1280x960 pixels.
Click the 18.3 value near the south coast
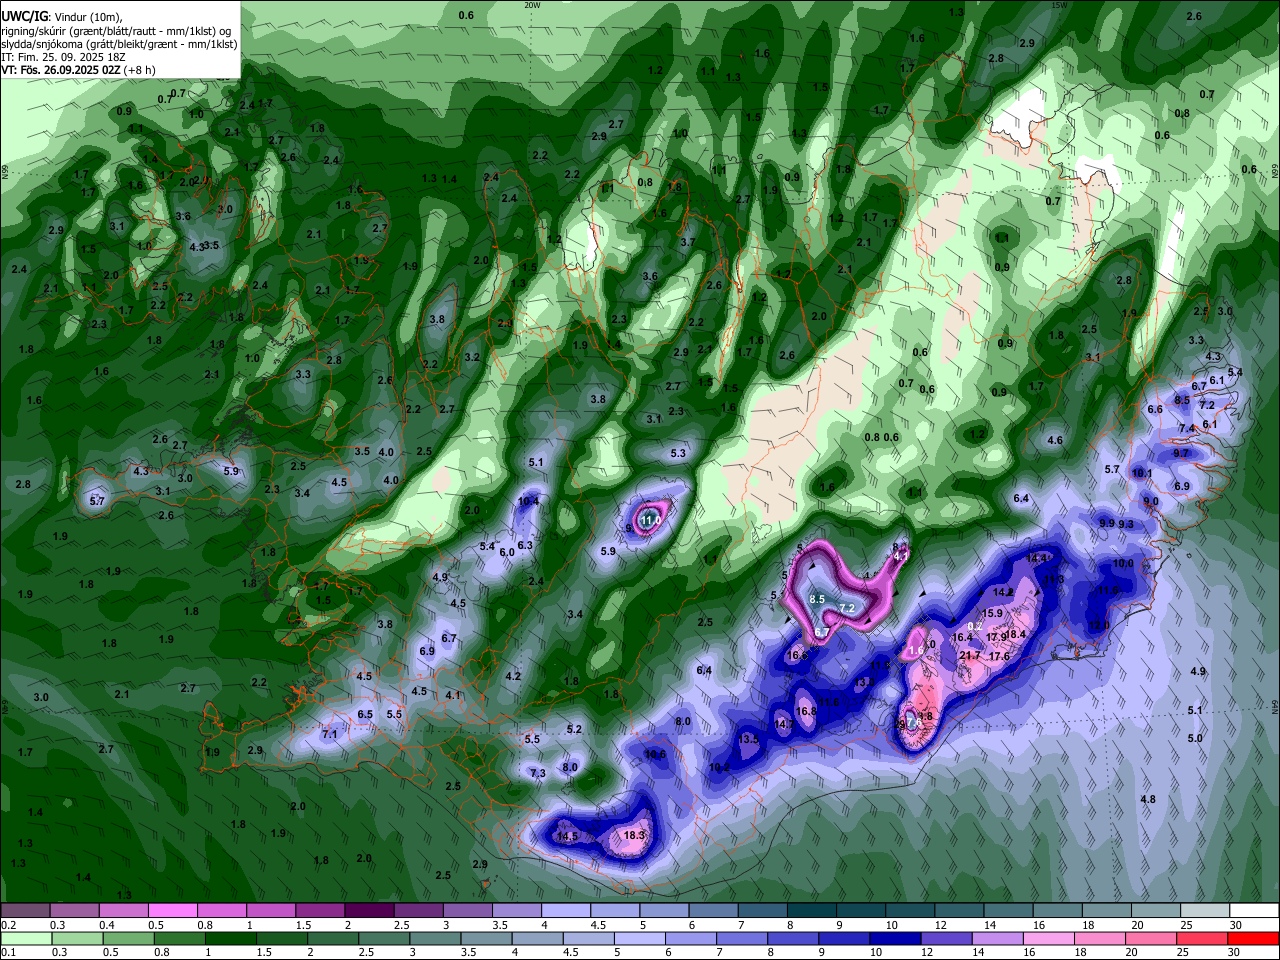coord(634,835)
